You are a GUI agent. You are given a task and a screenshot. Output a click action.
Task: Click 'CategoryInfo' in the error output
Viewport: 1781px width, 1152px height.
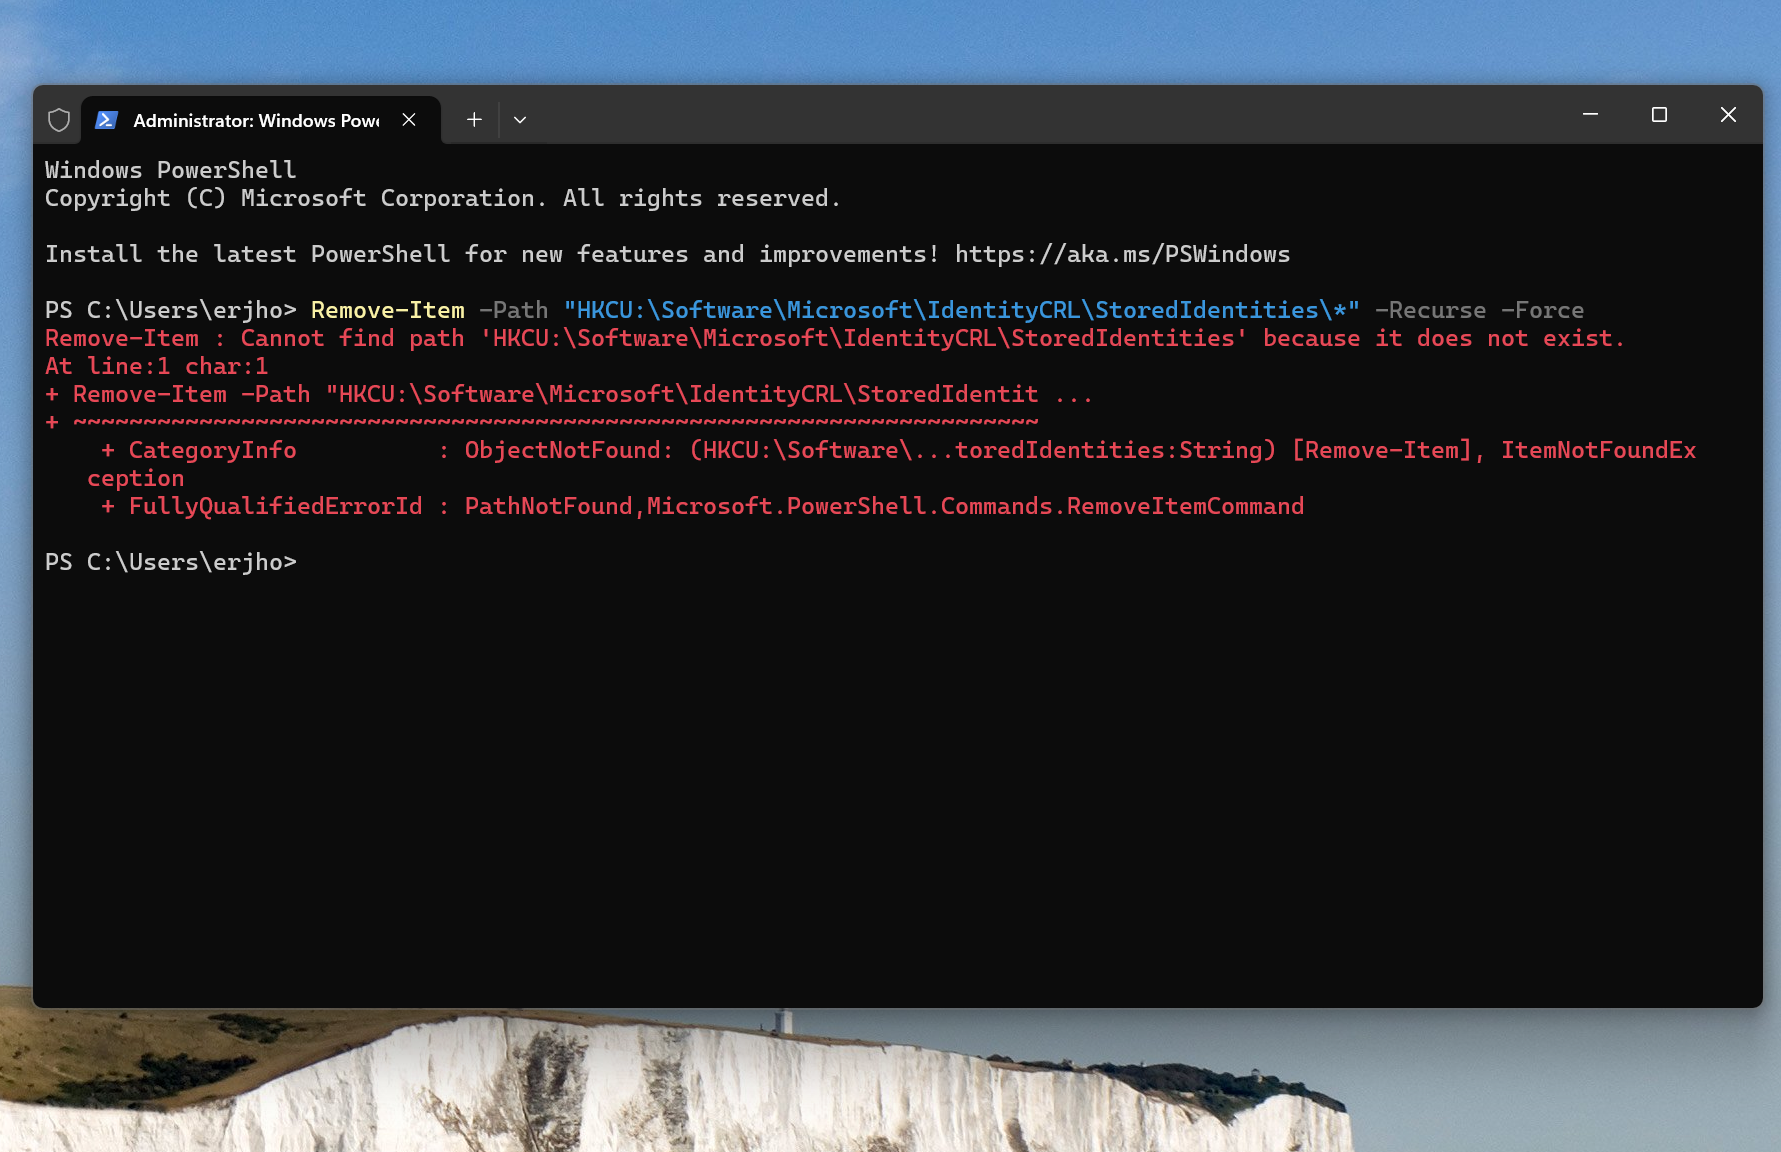coord(212,450)
